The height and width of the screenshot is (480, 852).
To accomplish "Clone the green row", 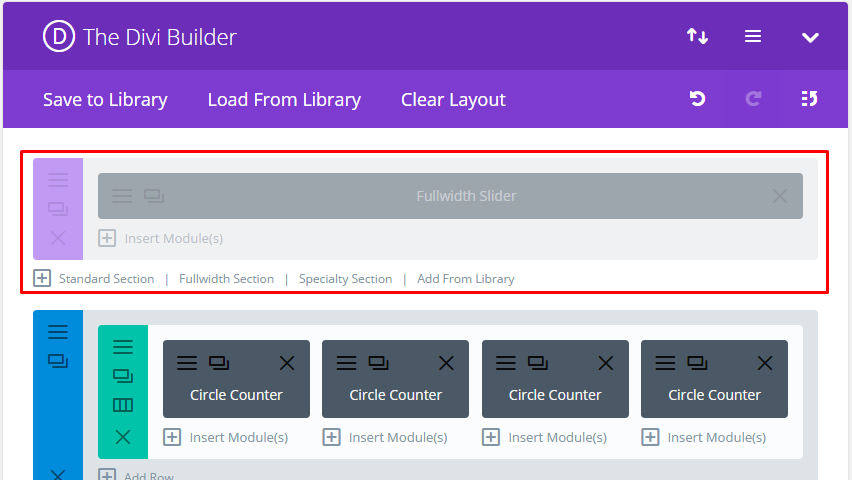I will coord(123,376).
